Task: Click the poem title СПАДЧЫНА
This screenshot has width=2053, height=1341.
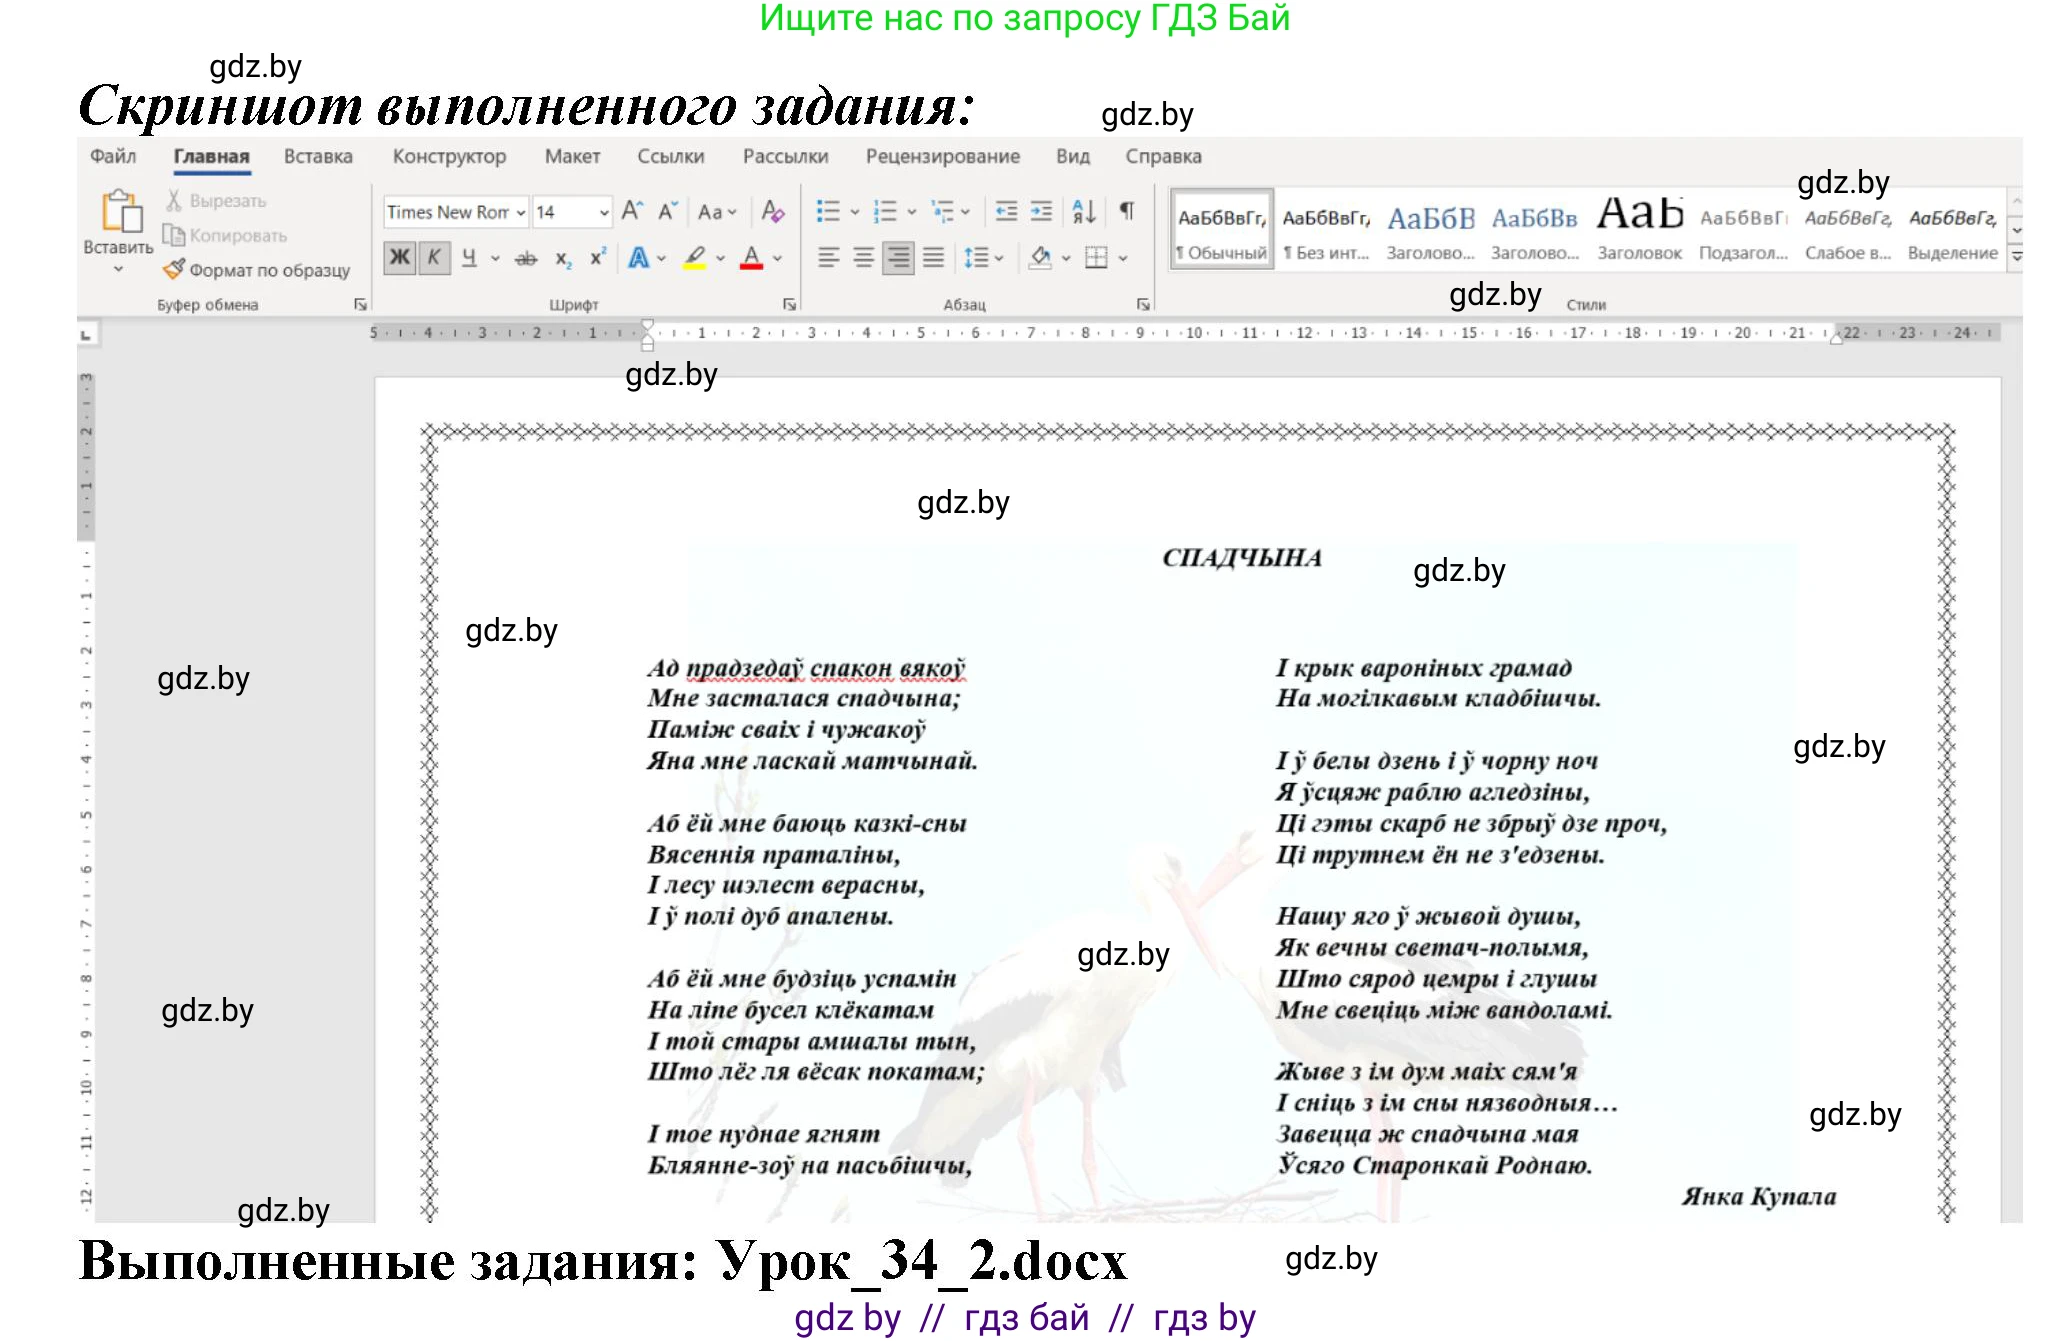Action: click(x=1242, y=558)
